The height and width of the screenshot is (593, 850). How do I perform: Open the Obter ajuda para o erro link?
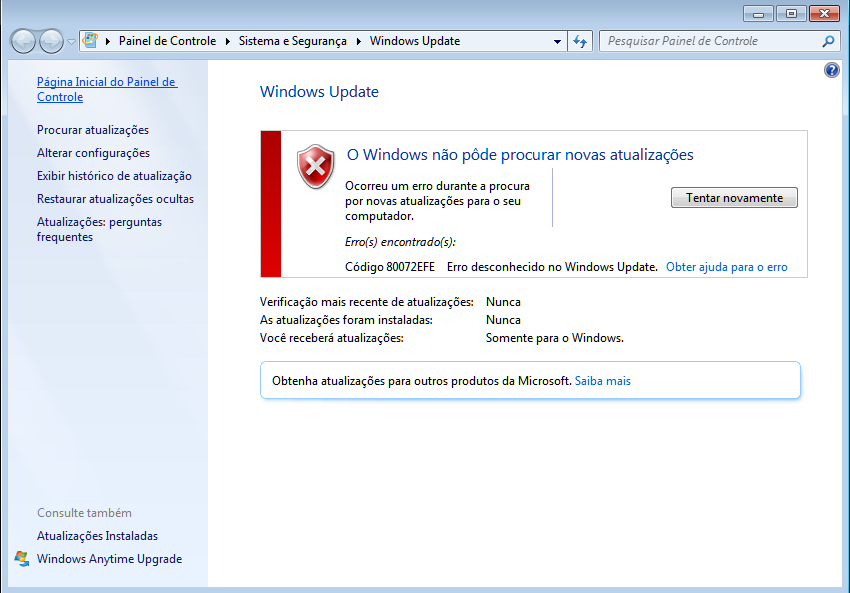pyautogui.click(x=726, y=267)
